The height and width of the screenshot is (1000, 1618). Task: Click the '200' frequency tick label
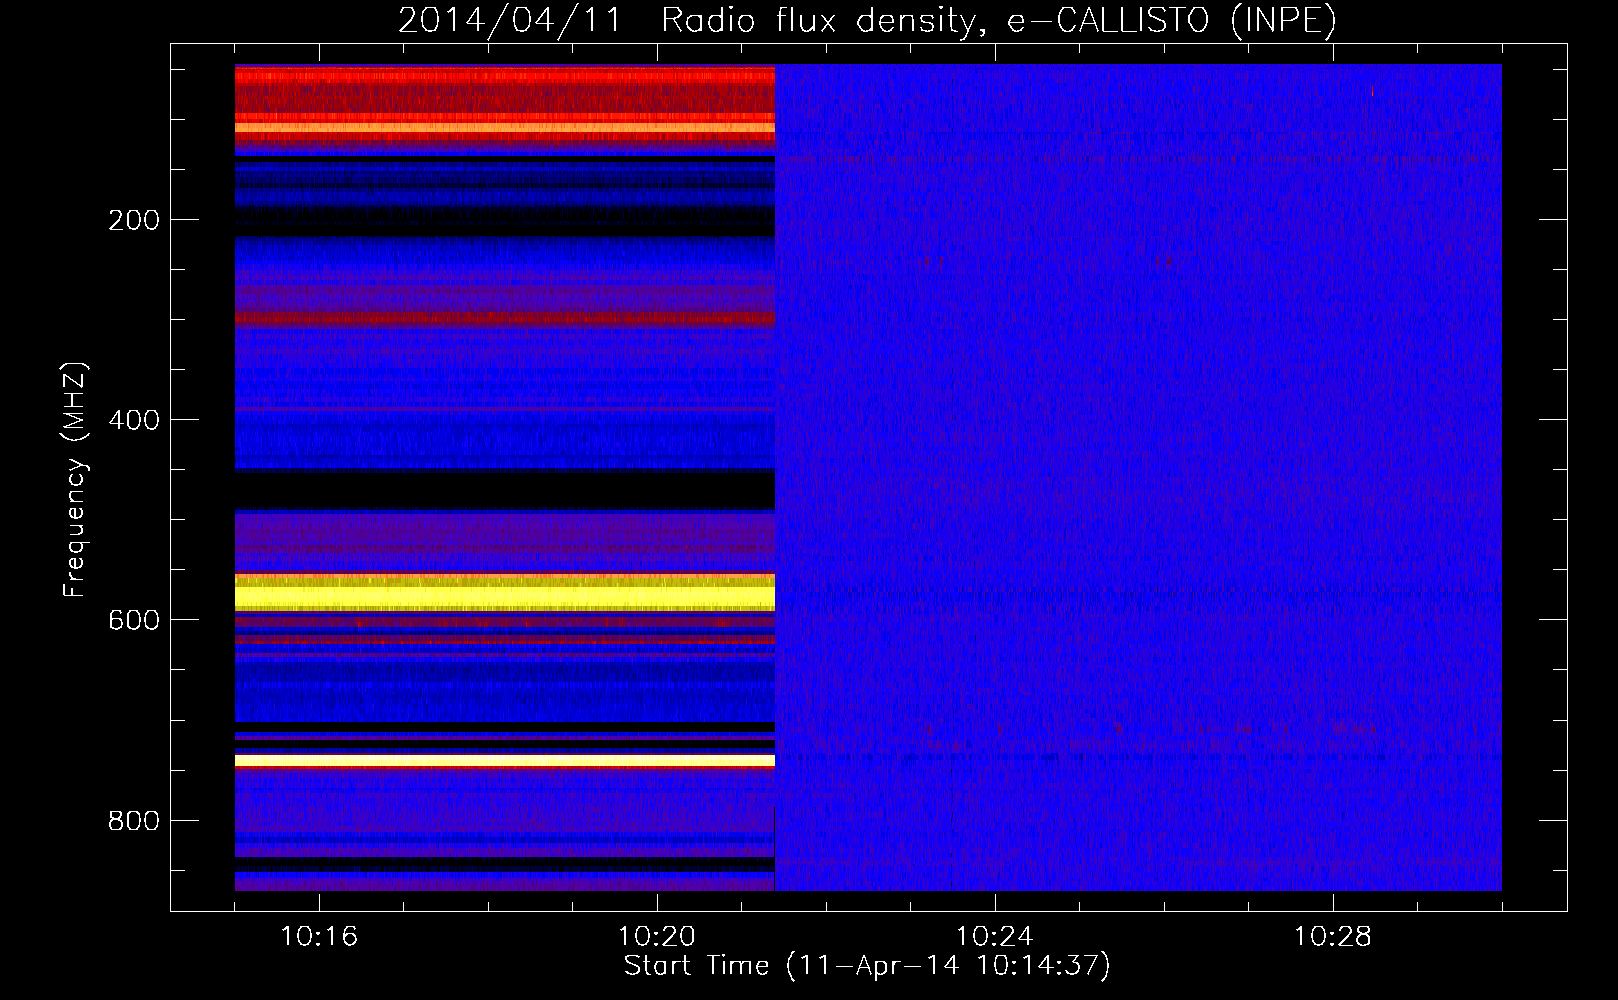coord(134,220)
